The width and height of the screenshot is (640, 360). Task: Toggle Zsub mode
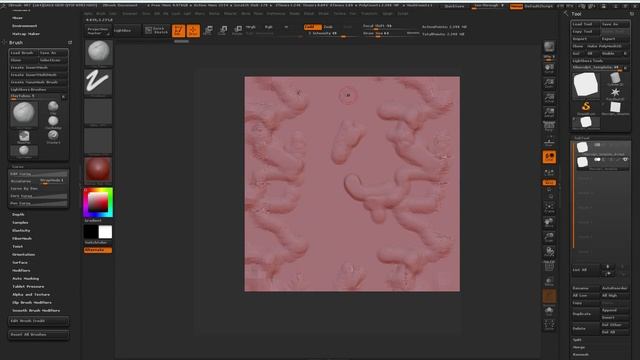coord(328,27)
